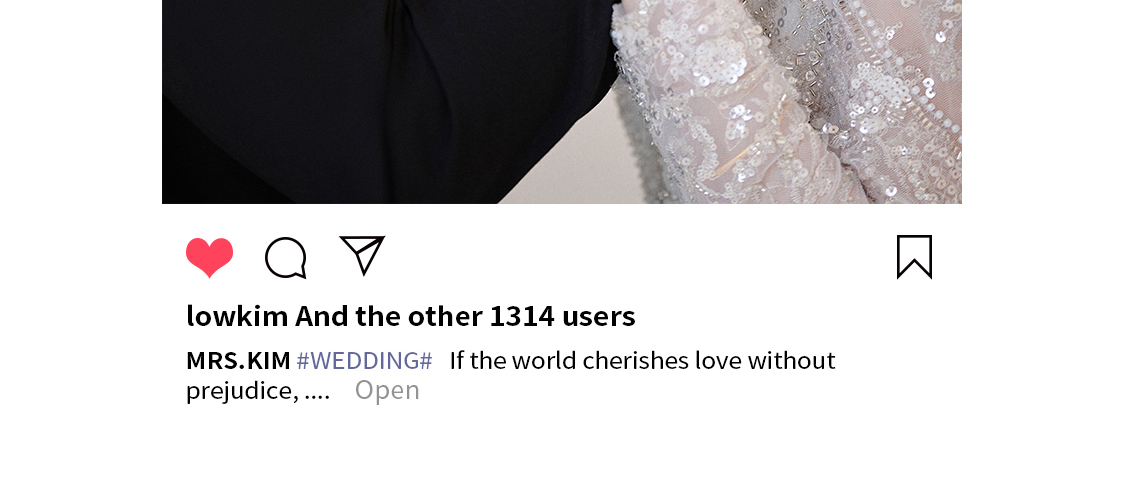
Task: Save the post with the bookmark icon
Action: tap(915, 256)
